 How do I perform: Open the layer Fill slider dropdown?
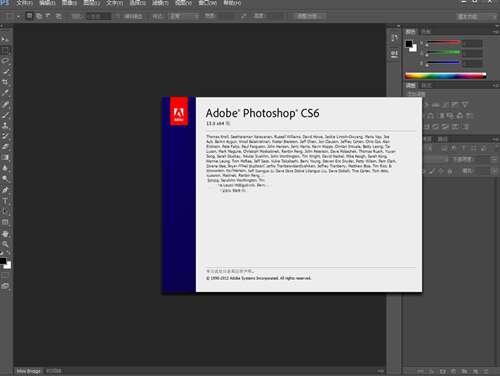click(x=495, y=171)
